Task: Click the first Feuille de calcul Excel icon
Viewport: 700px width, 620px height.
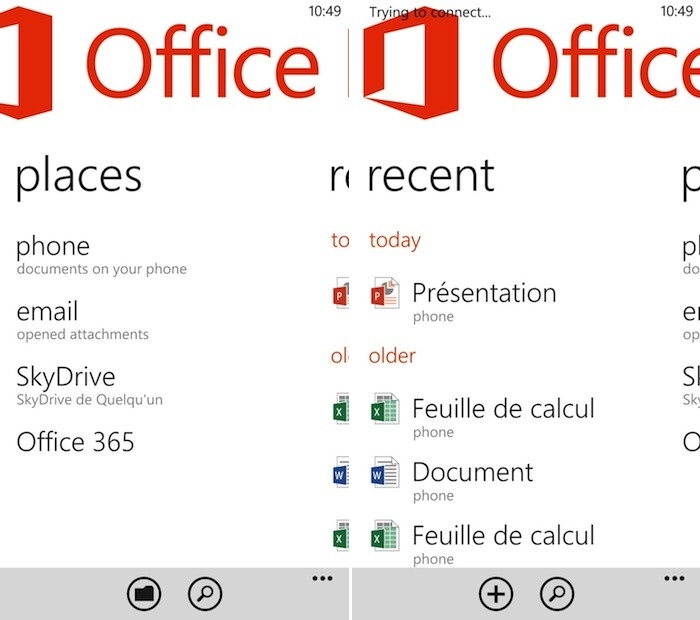Action: pyautogui.click(x=385, y=408)
